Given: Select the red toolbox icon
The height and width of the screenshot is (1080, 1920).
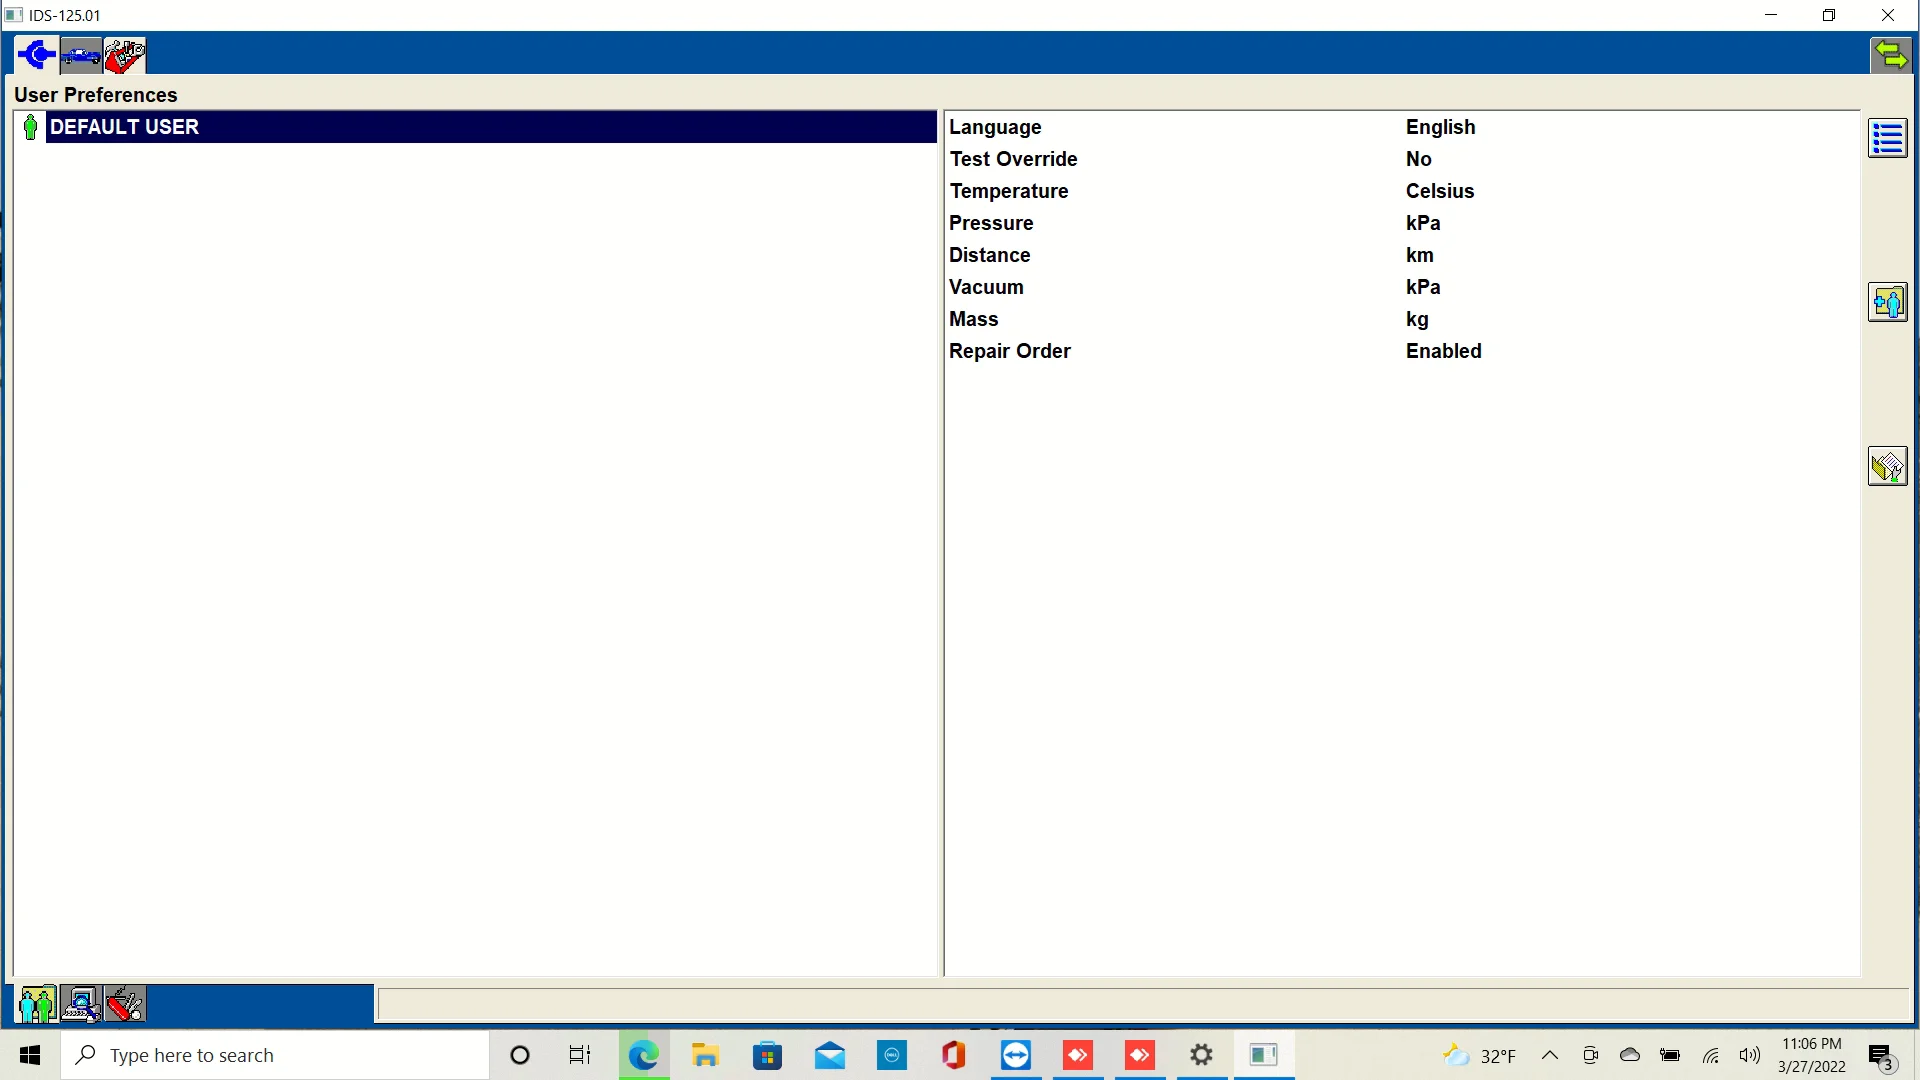Looking at the screenshot, I should click(x=123, y=55).
